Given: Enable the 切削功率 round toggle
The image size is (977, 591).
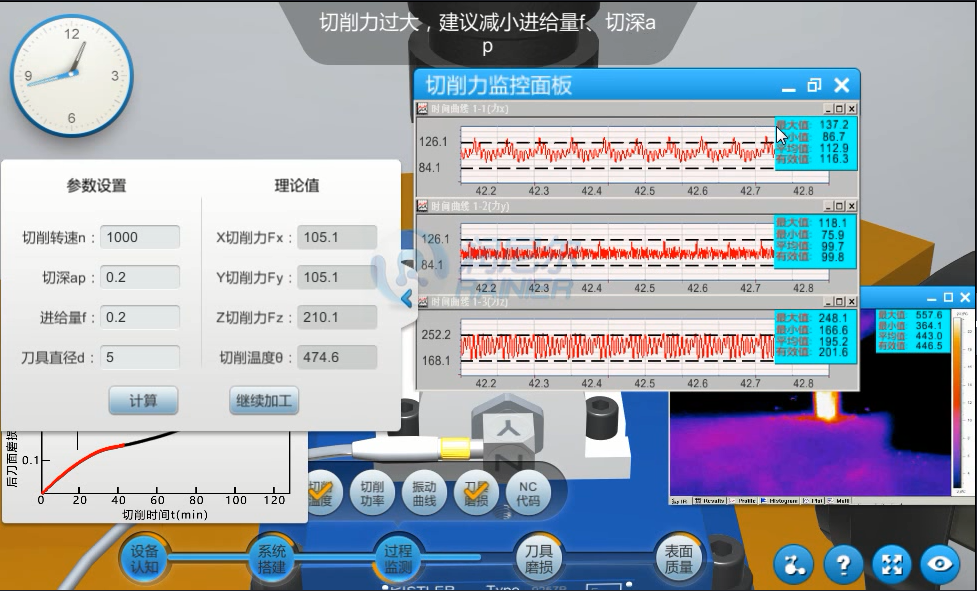Looking at the screenshot, I should pos(372,494).
